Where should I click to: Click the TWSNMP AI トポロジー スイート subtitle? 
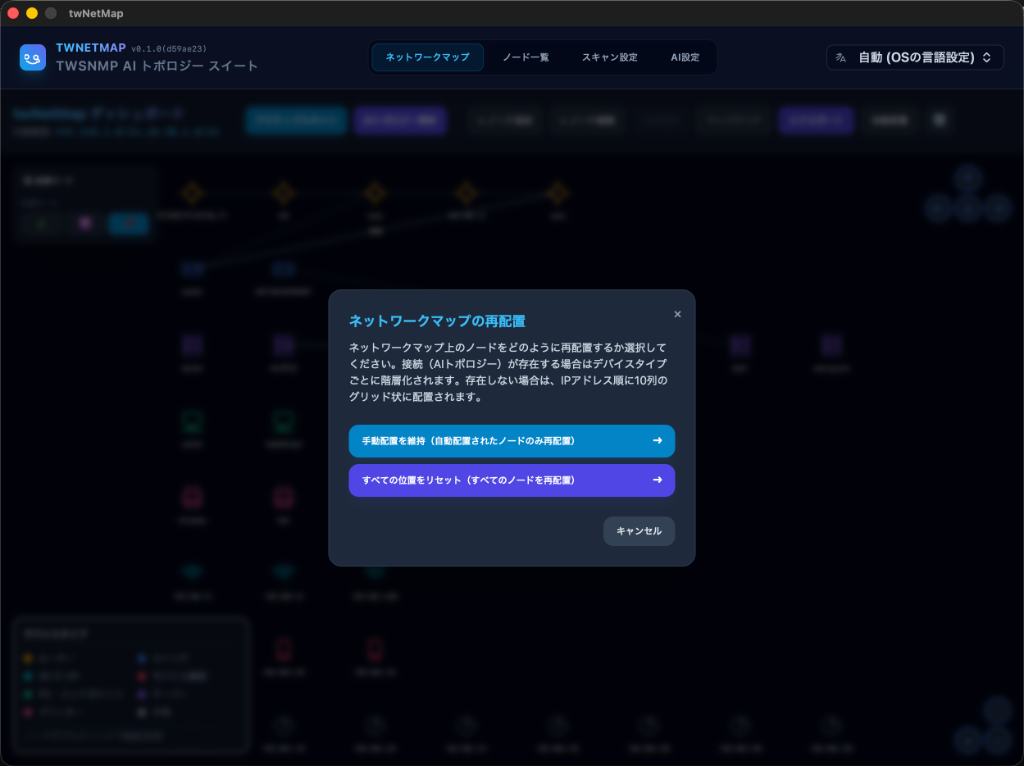click(x=157, y=66)
